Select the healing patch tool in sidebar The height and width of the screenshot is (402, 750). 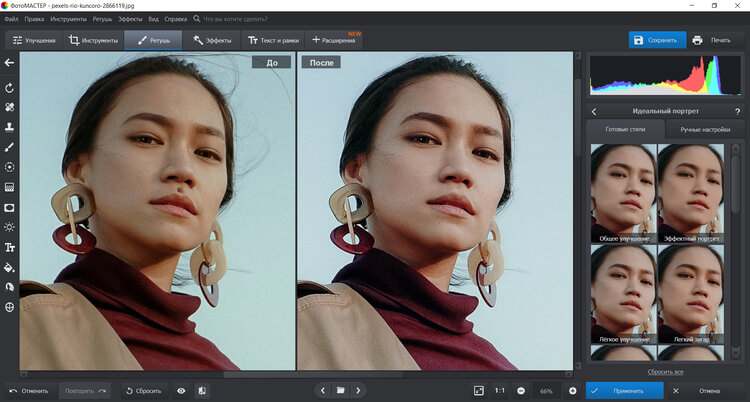click(x=9, y=107)
